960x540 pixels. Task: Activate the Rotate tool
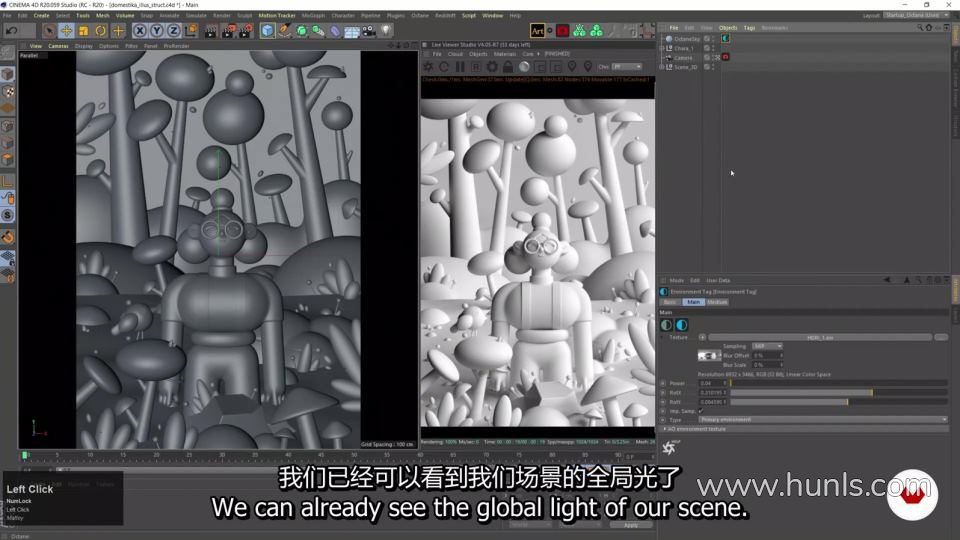tap(100, 30)
